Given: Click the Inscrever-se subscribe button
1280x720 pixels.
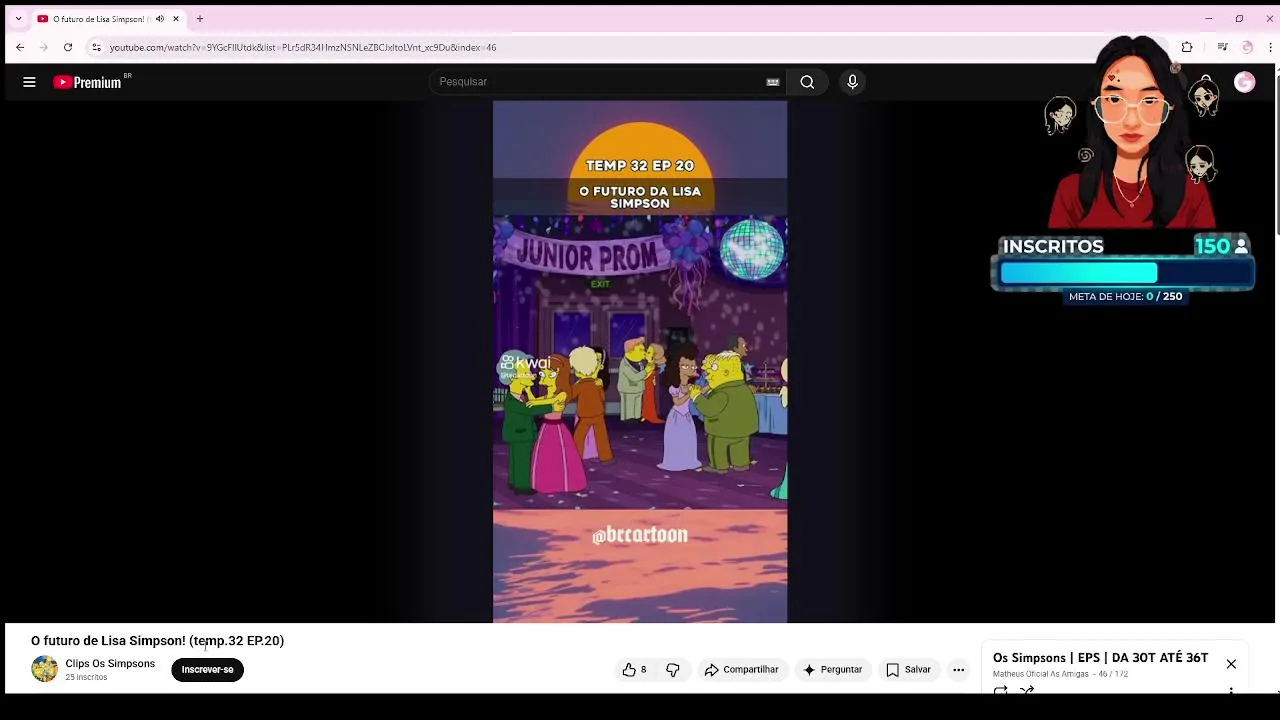Looking at the screenshot, I should pyautogui.click(x=207, y=670).
